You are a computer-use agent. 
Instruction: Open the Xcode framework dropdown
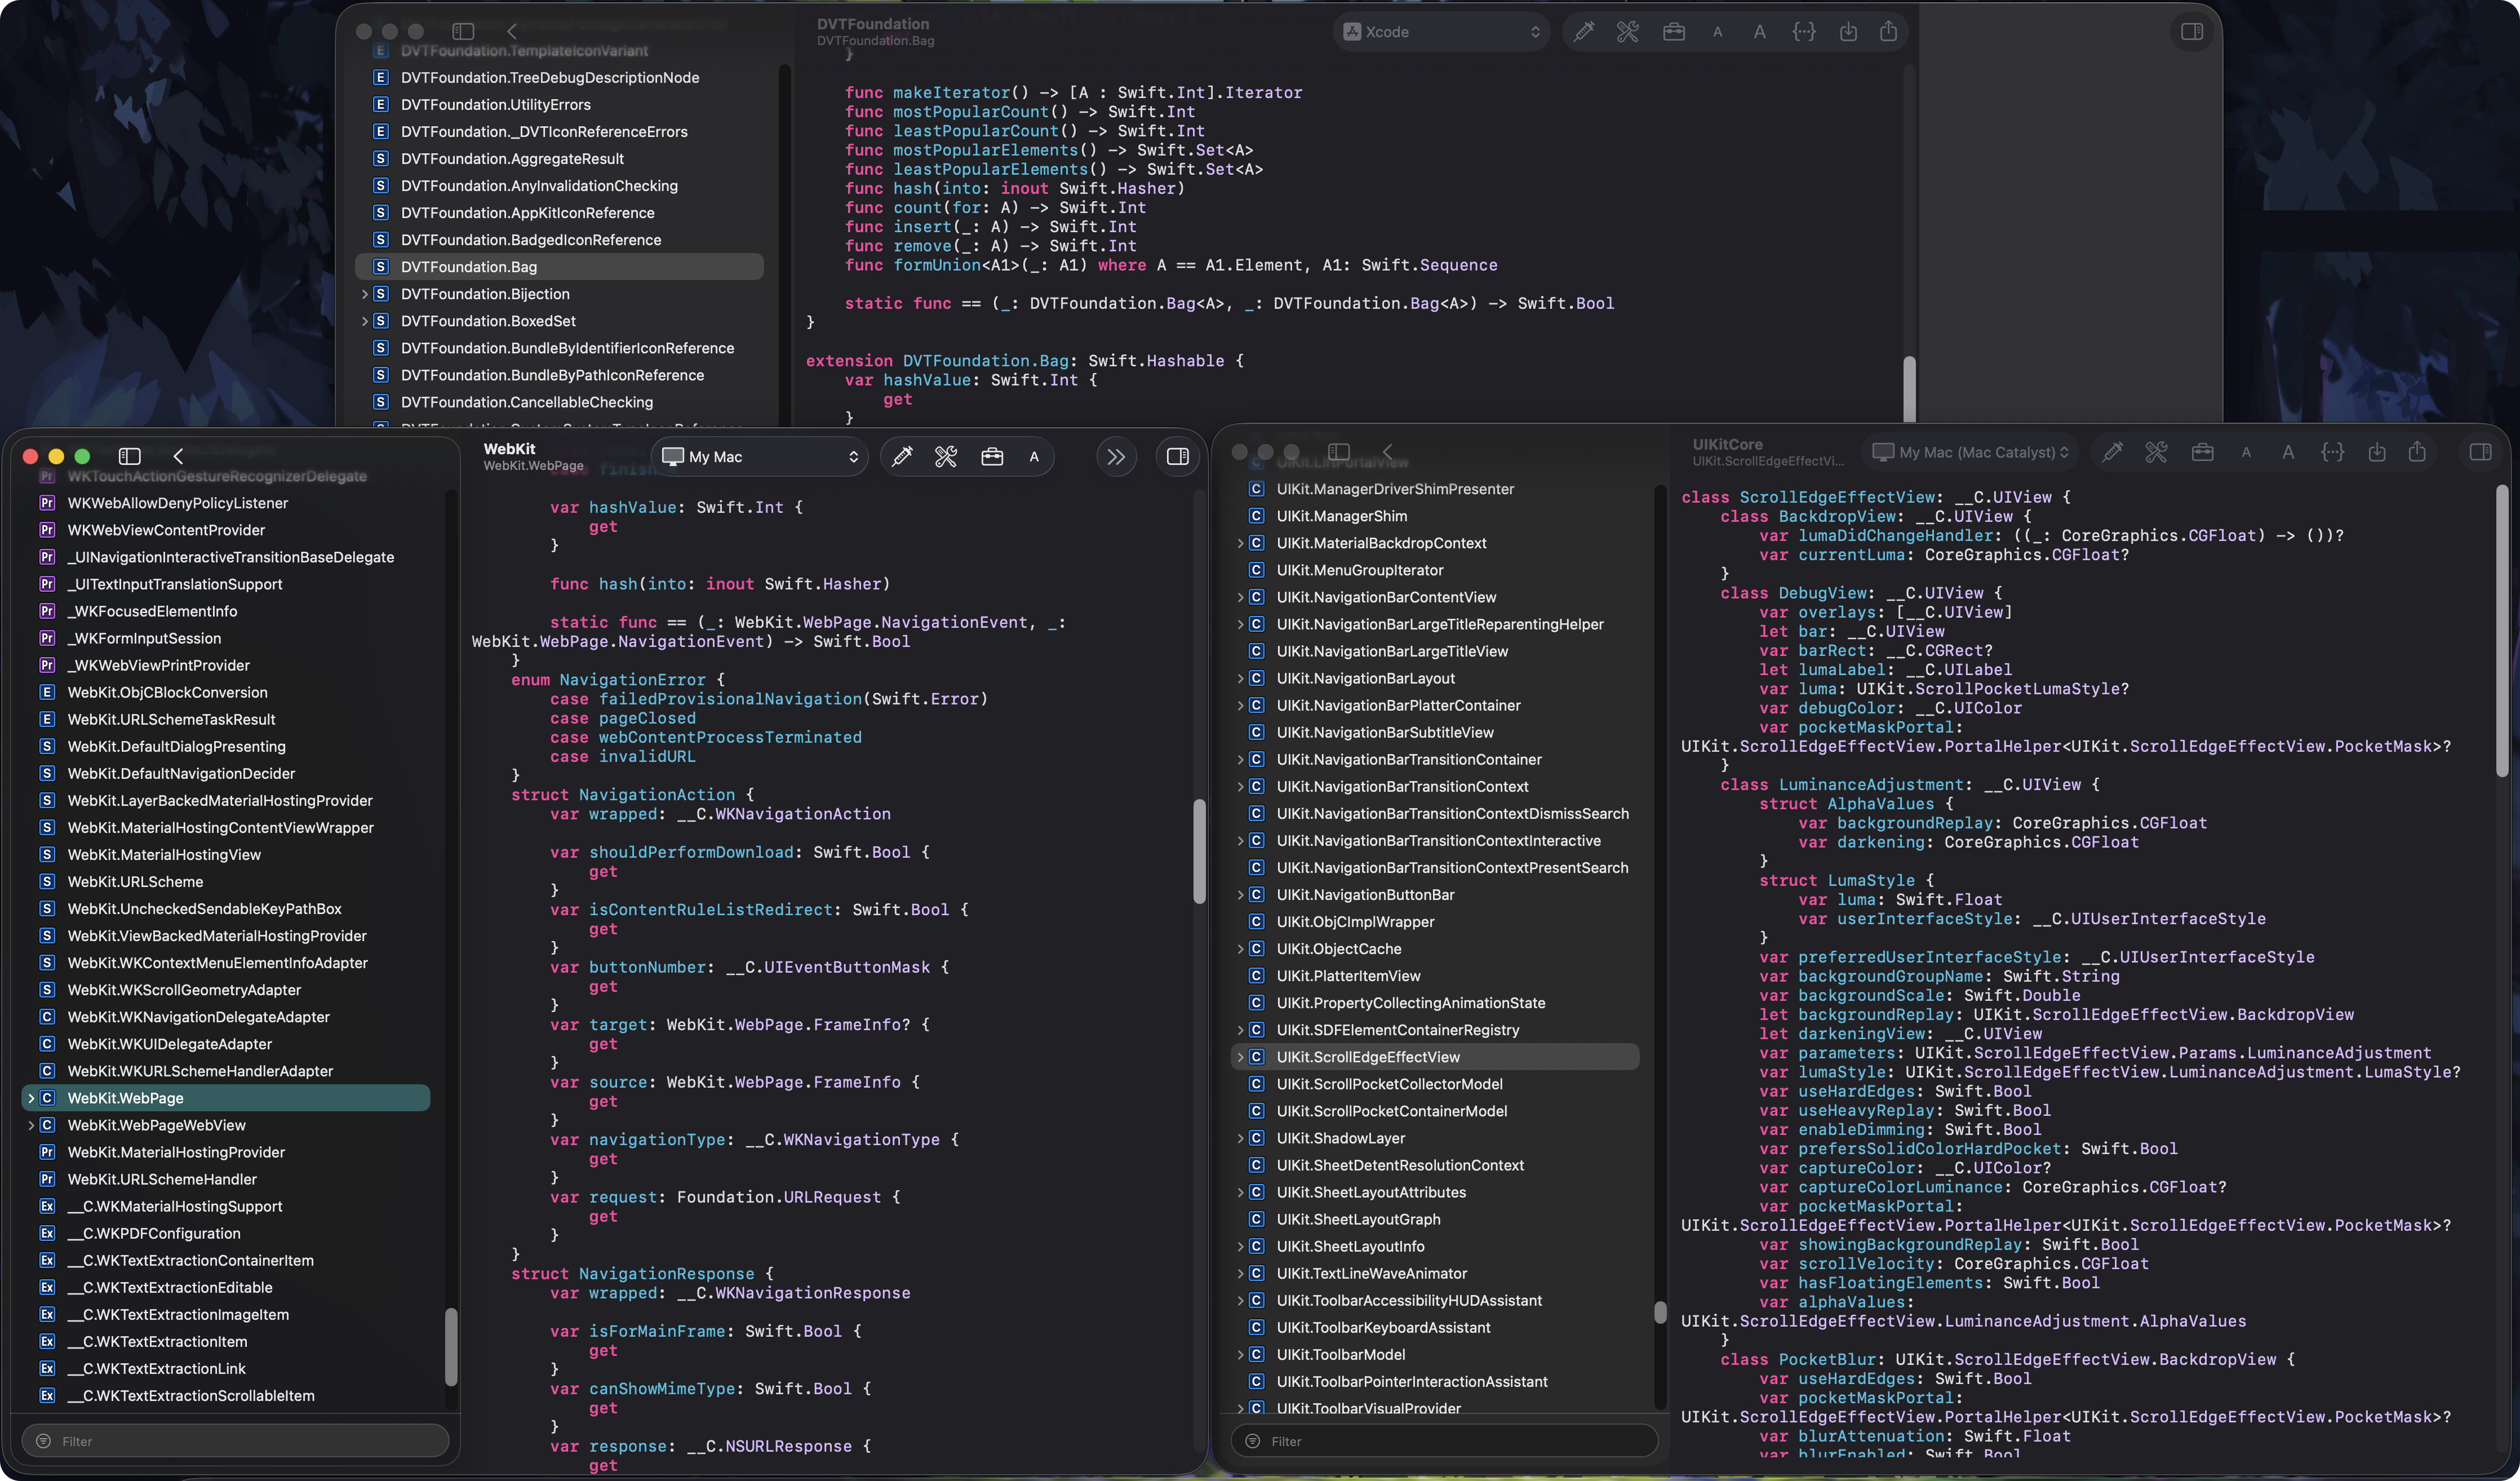tap(1440, 31)
